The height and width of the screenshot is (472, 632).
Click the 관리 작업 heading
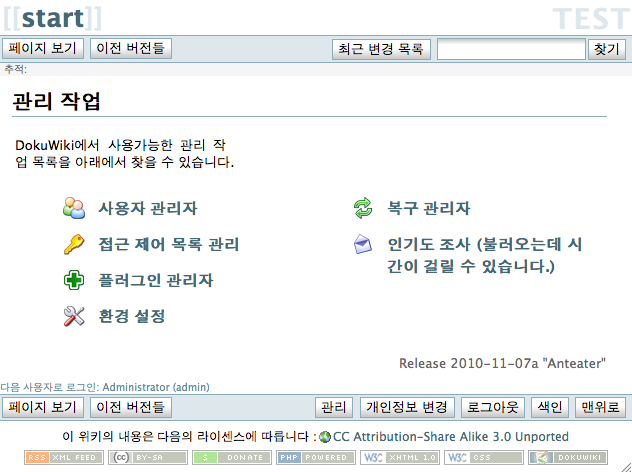[56, 101]
